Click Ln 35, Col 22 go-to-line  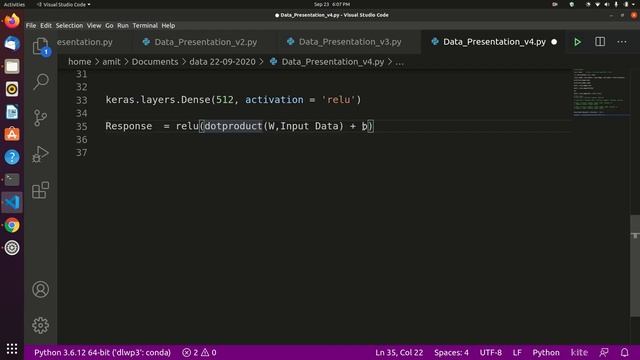[x=399, y=352]
